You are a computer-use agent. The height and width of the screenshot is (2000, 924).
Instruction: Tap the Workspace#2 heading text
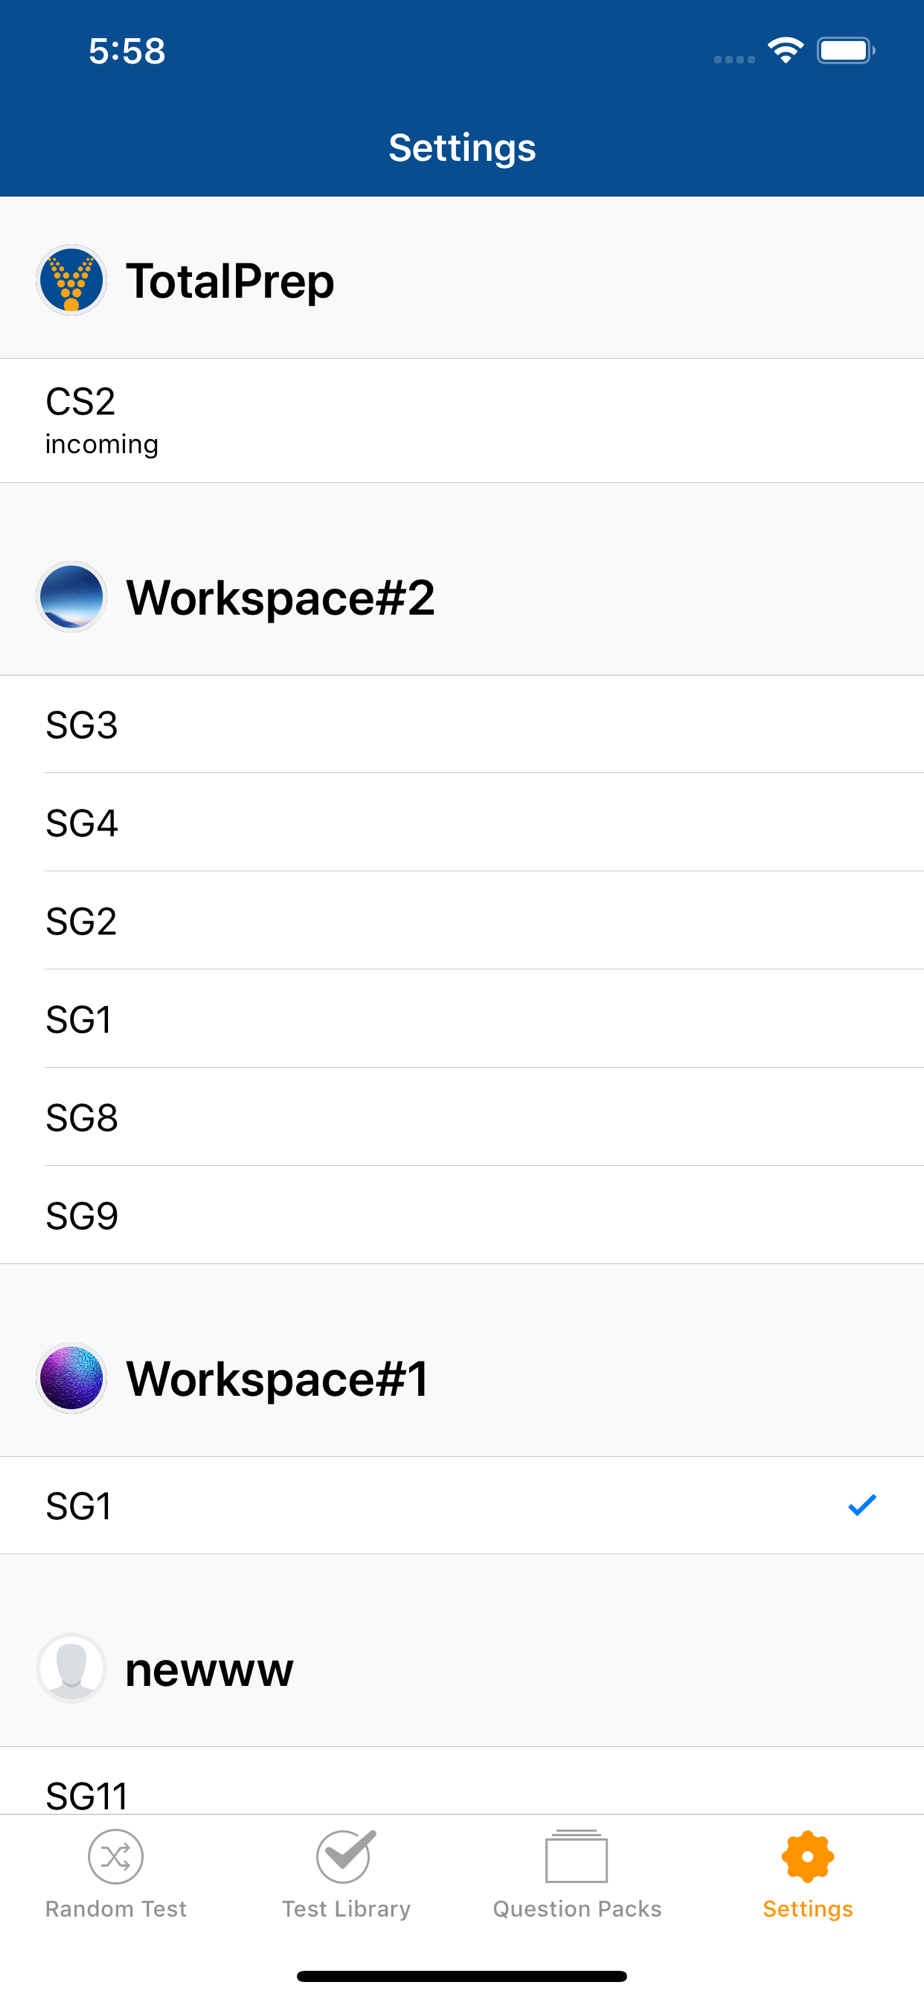(x=280, y=598)
